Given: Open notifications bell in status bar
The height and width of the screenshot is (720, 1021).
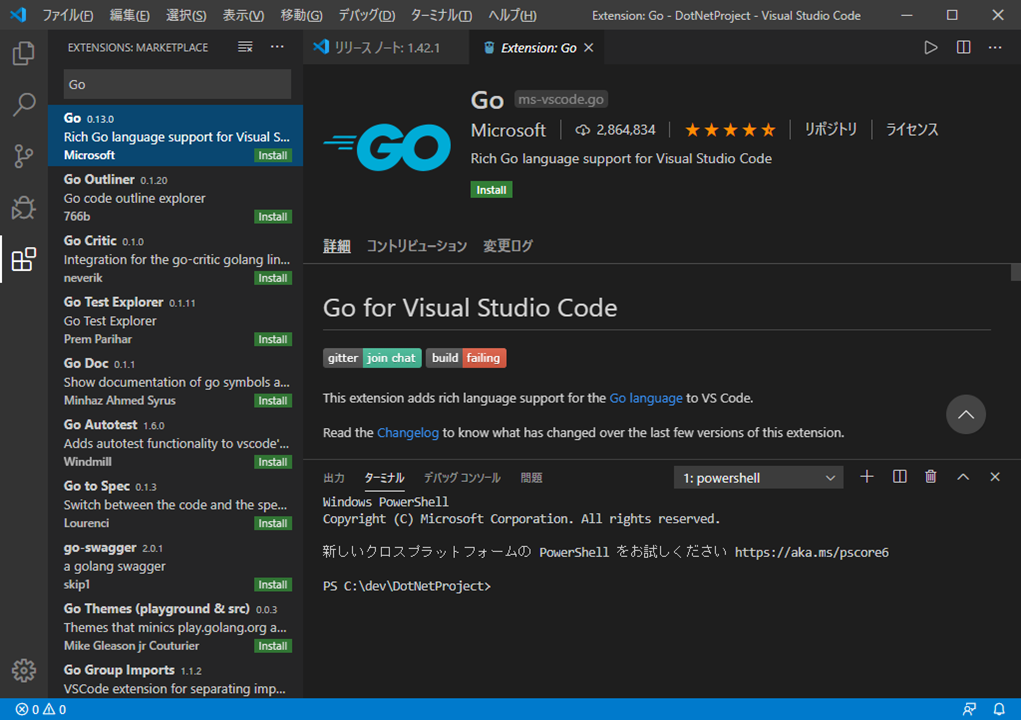Looking at the screenshot, I should click(x=999, y=710).
